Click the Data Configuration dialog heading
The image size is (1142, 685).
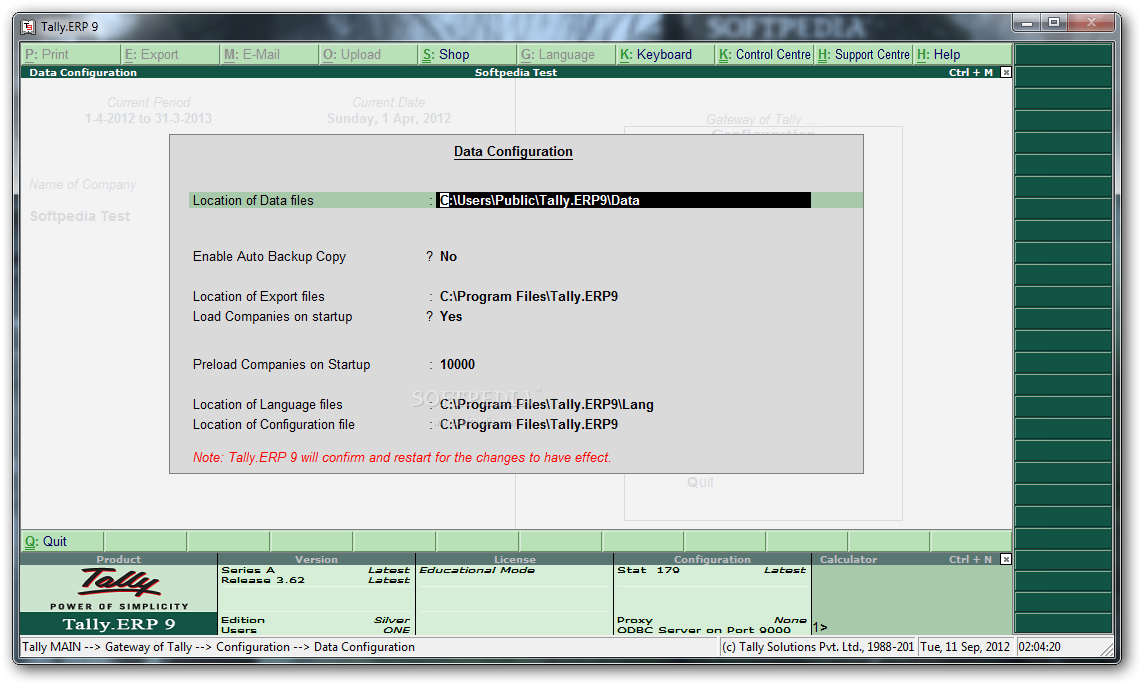tap(513, 151)
